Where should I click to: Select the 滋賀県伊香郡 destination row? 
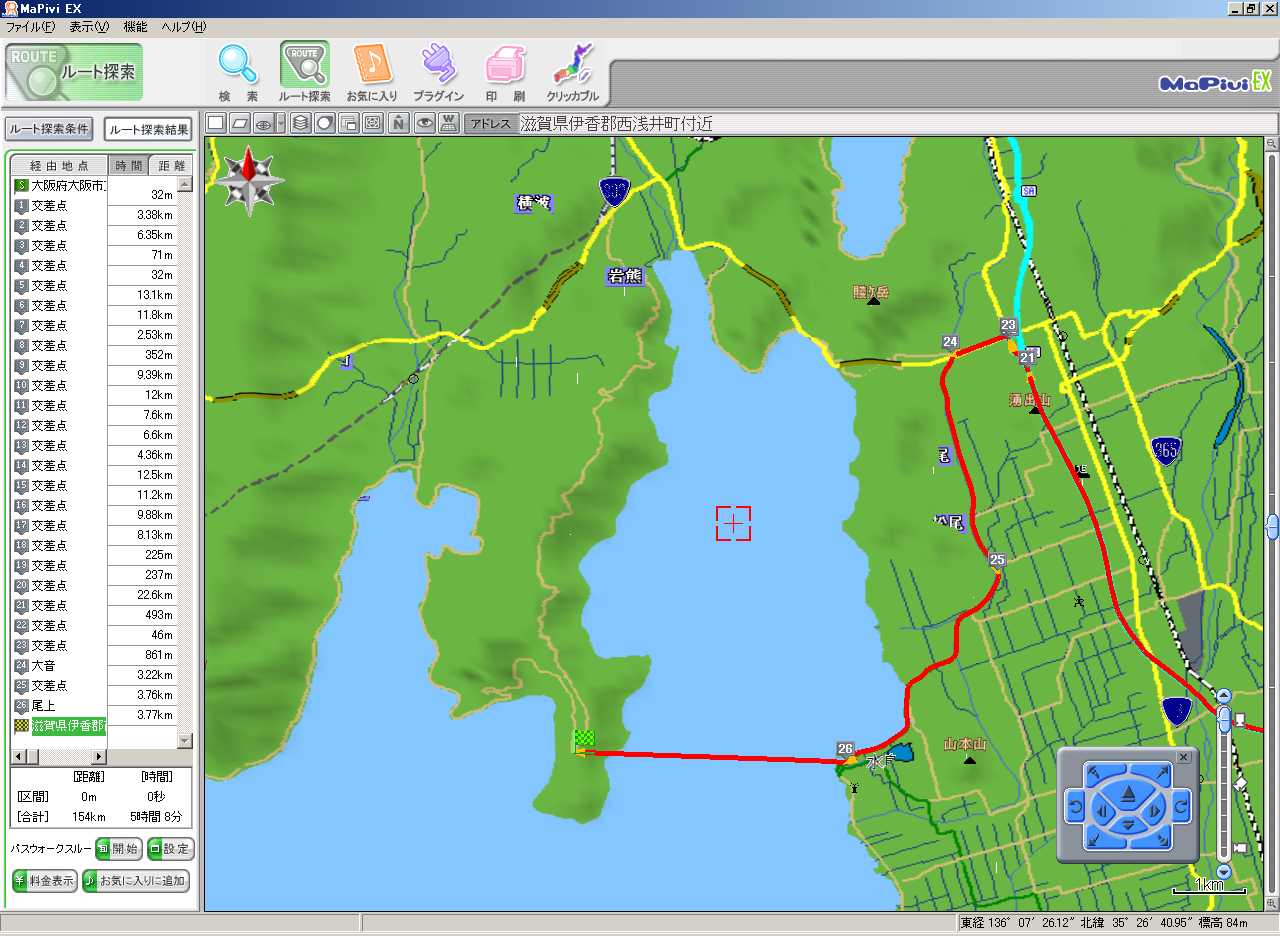tap(59, 725)
